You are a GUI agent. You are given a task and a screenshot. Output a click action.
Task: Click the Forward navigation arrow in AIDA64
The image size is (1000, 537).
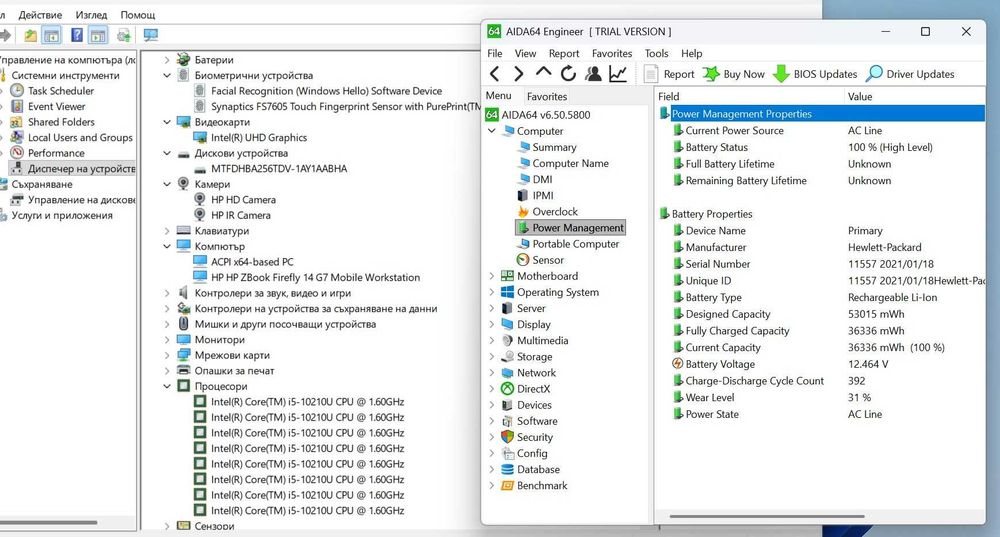(518, 74)
